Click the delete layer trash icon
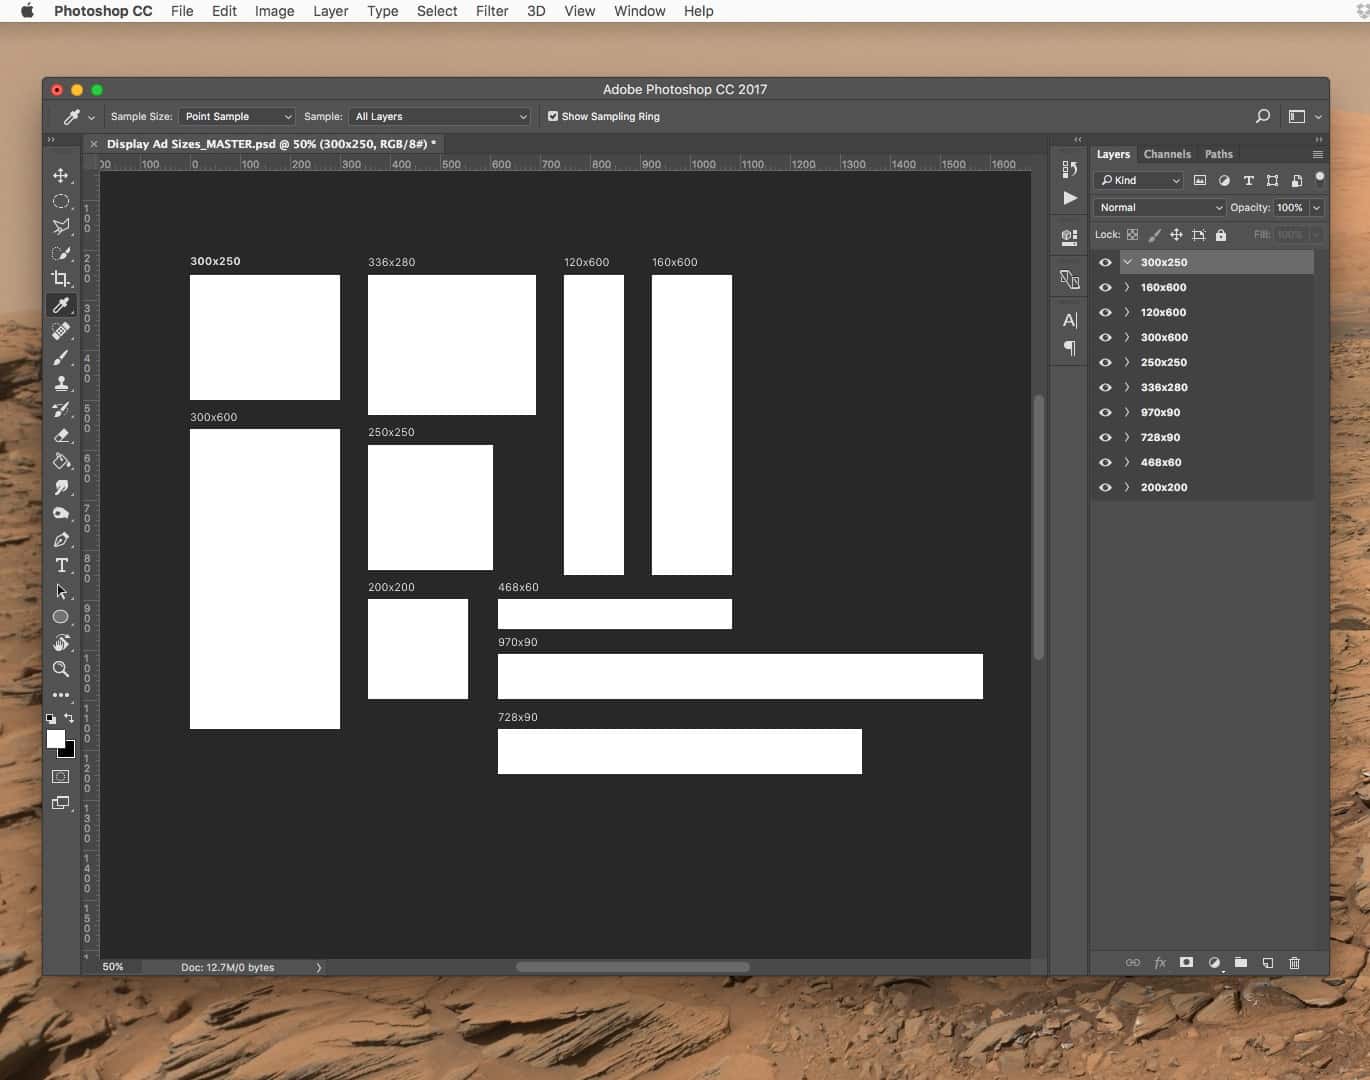The image size is (1370, 1080). 1294,962
